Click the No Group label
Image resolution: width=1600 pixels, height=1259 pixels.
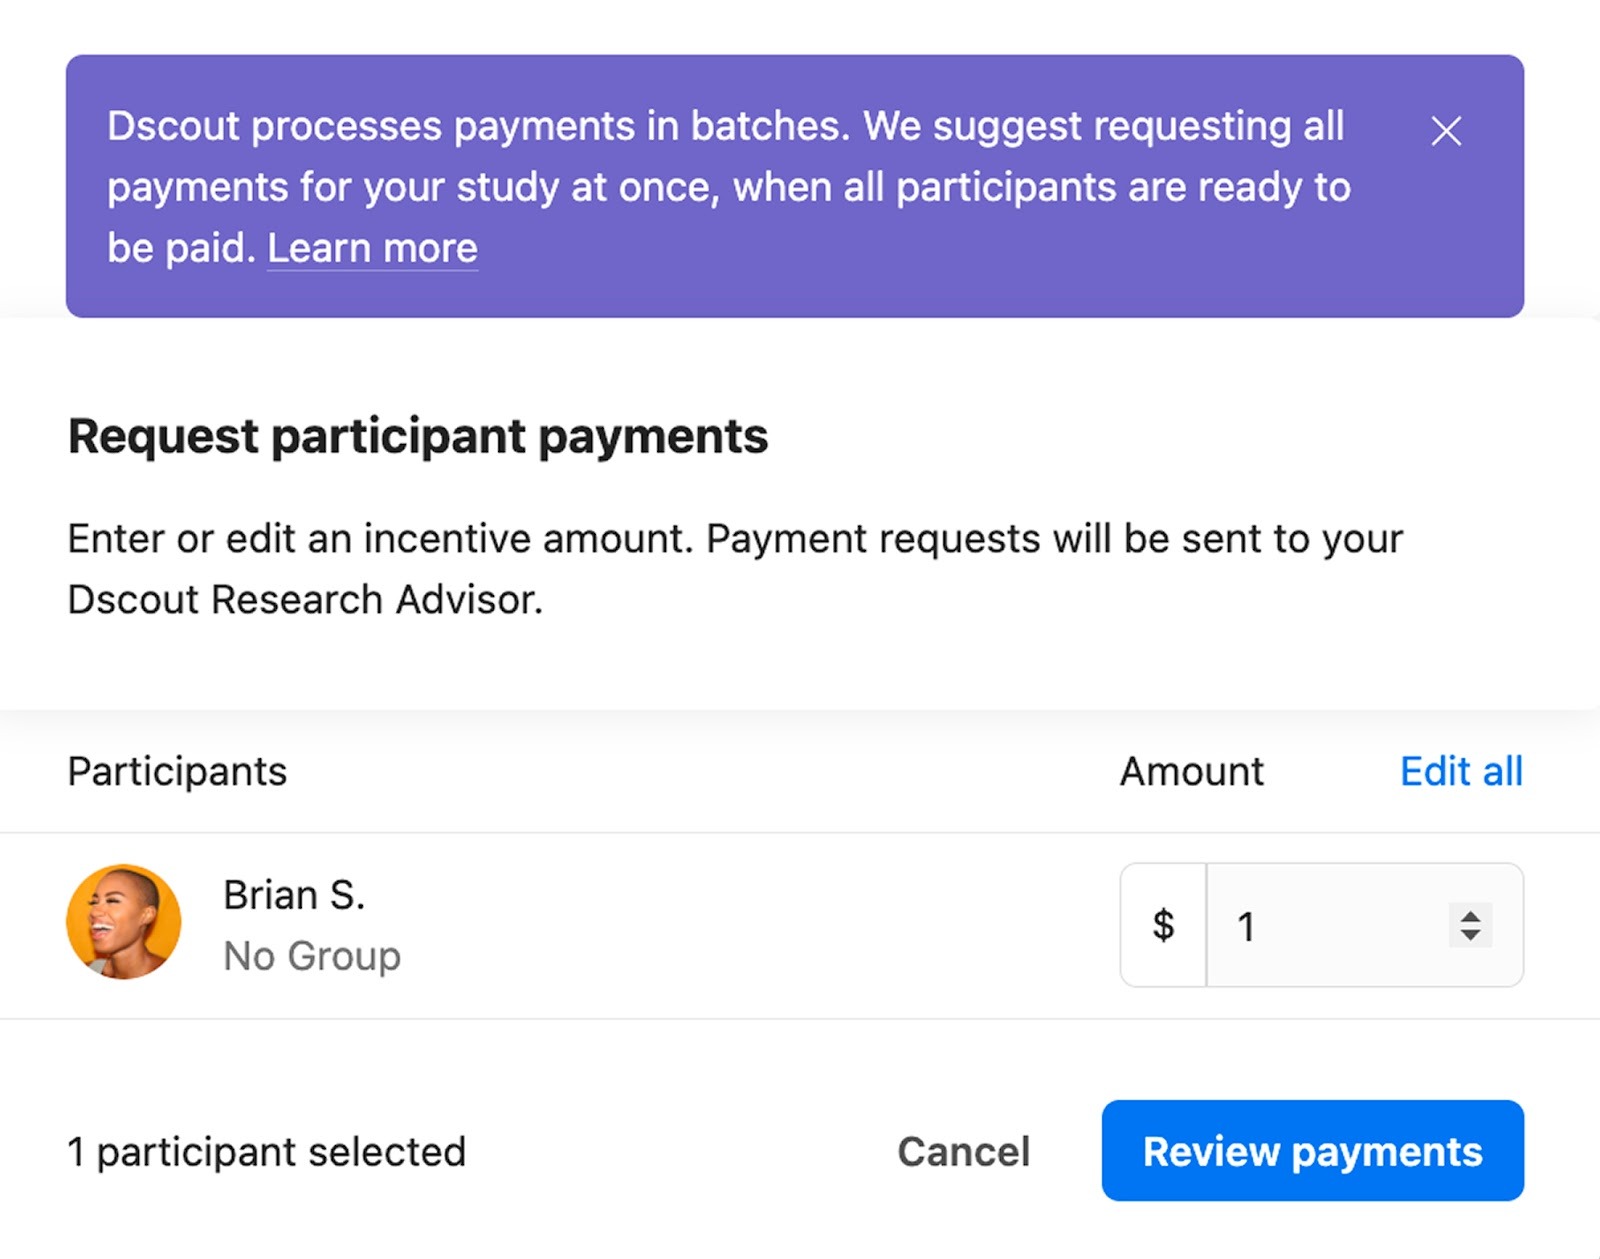(312, 956)
